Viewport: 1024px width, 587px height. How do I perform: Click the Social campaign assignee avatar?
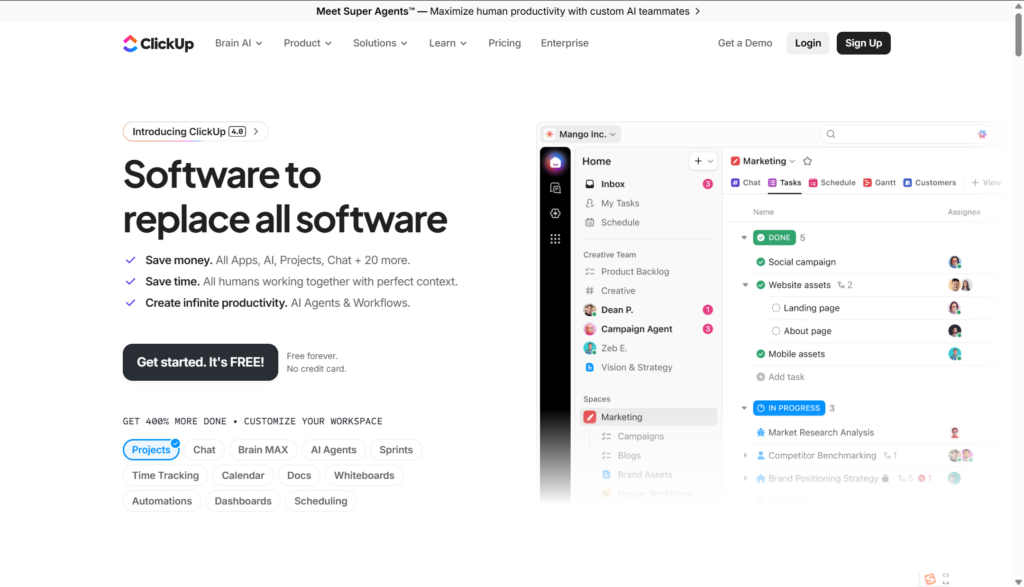955,262
